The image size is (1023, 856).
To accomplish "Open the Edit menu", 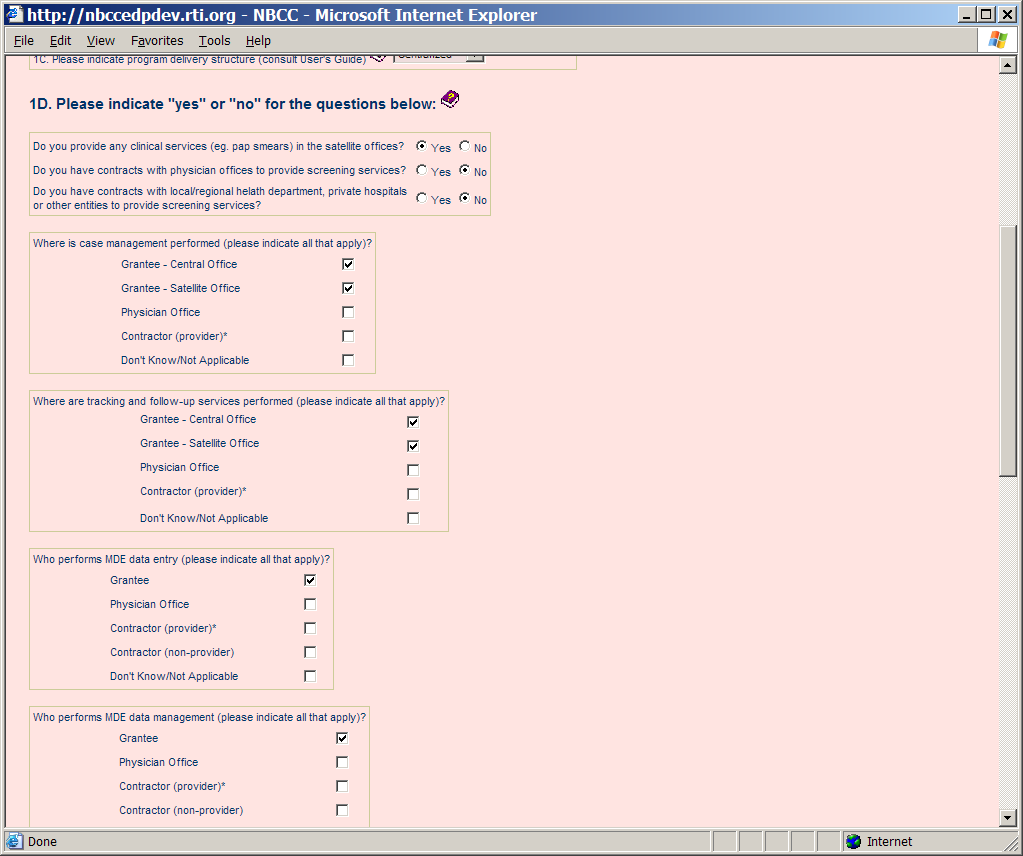I will [60, 40].
